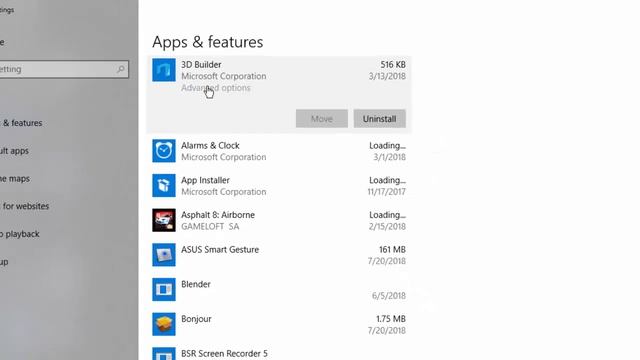Click the Alarms & Clock app icon
Viewport: 640px width, 360px height.
pos(164,151)
